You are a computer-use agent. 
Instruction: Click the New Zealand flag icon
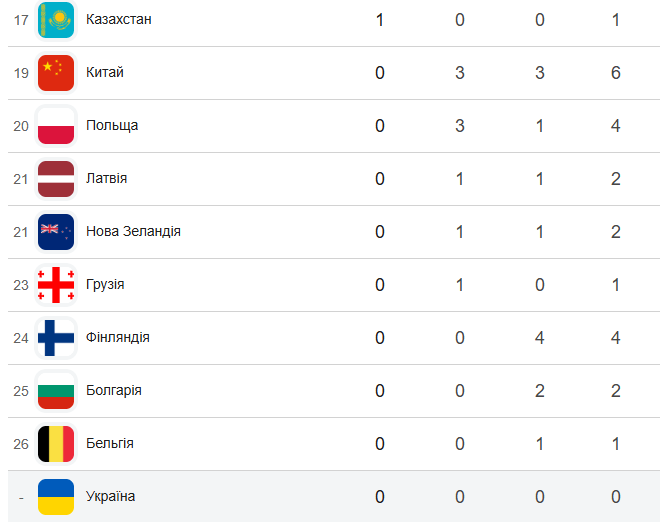[56, 231]
